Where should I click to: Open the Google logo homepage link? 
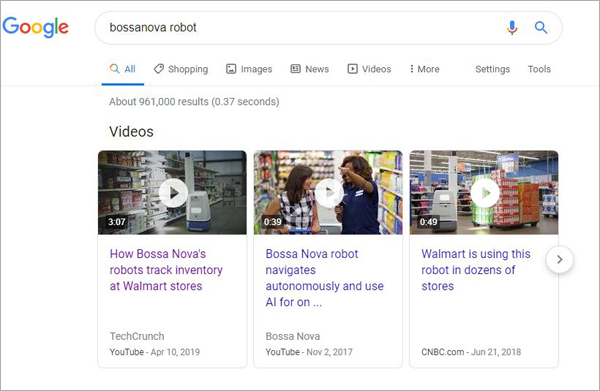[36, 27]
